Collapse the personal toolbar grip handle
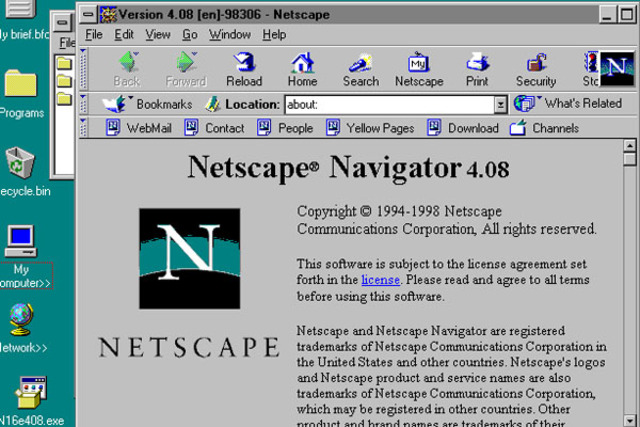 [x=83, y=128]
